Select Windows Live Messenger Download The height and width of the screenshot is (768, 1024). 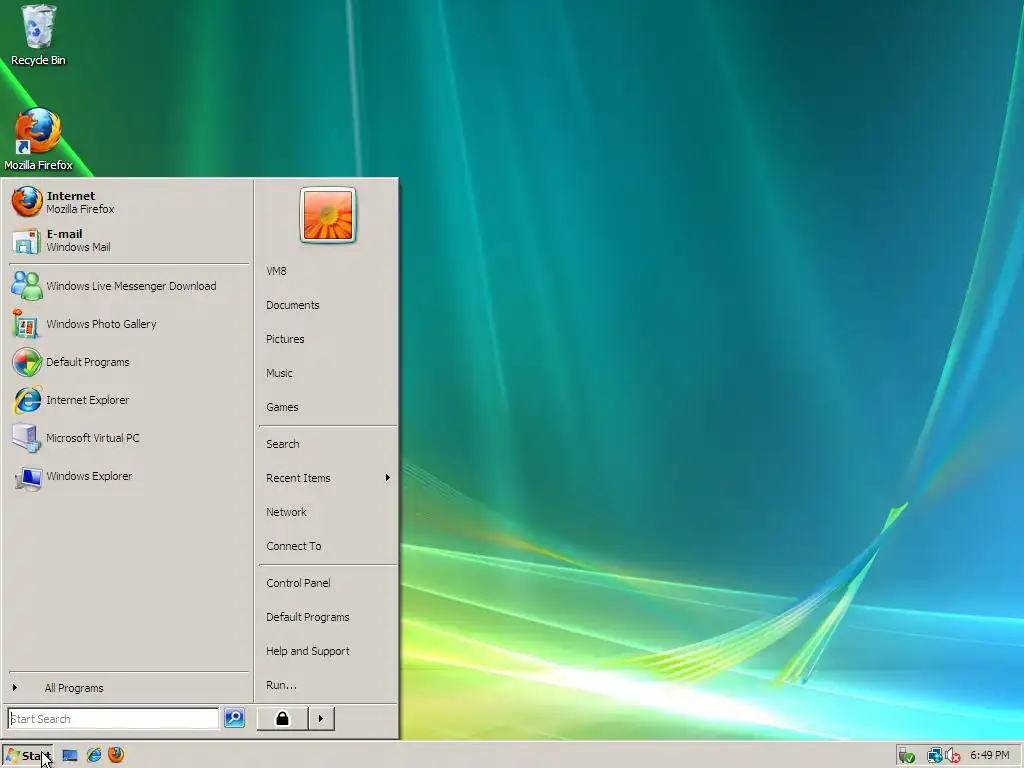tap(129, 286)
